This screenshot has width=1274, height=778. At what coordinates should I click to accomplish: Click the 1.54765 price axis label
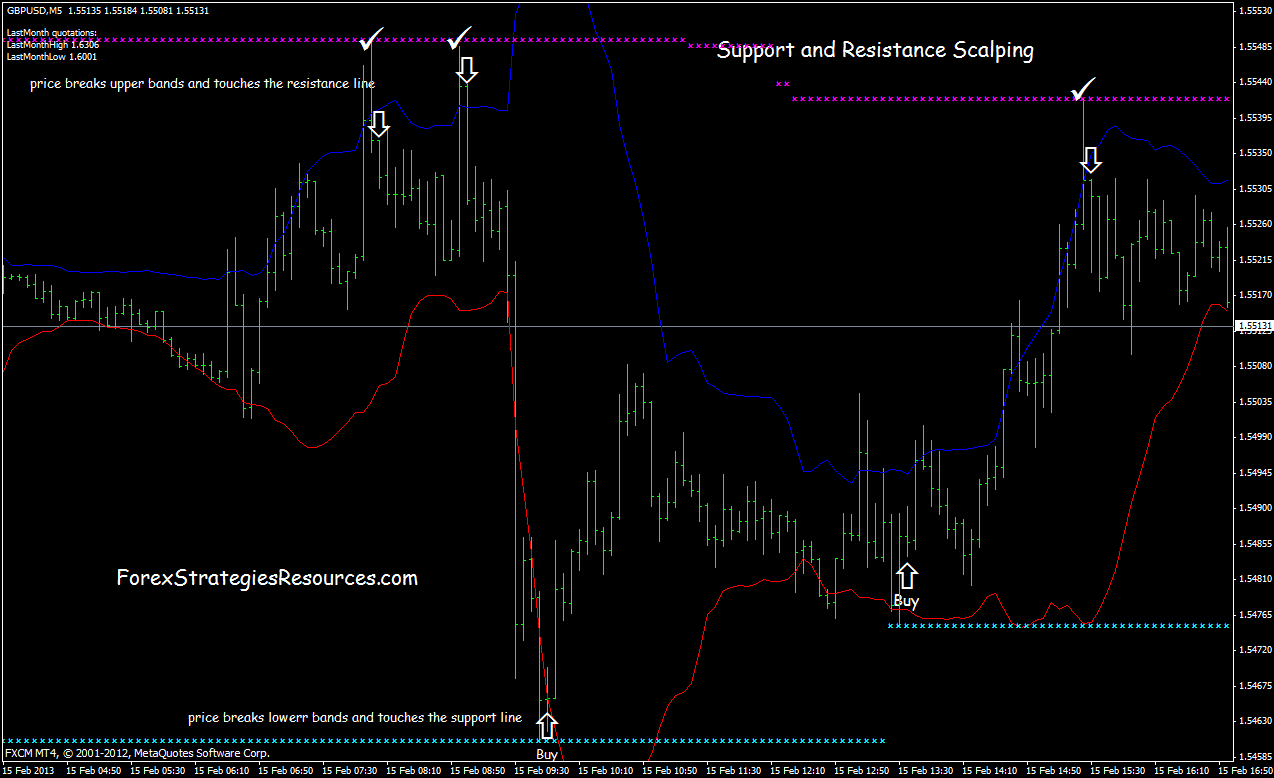(x=1254, y=614)
